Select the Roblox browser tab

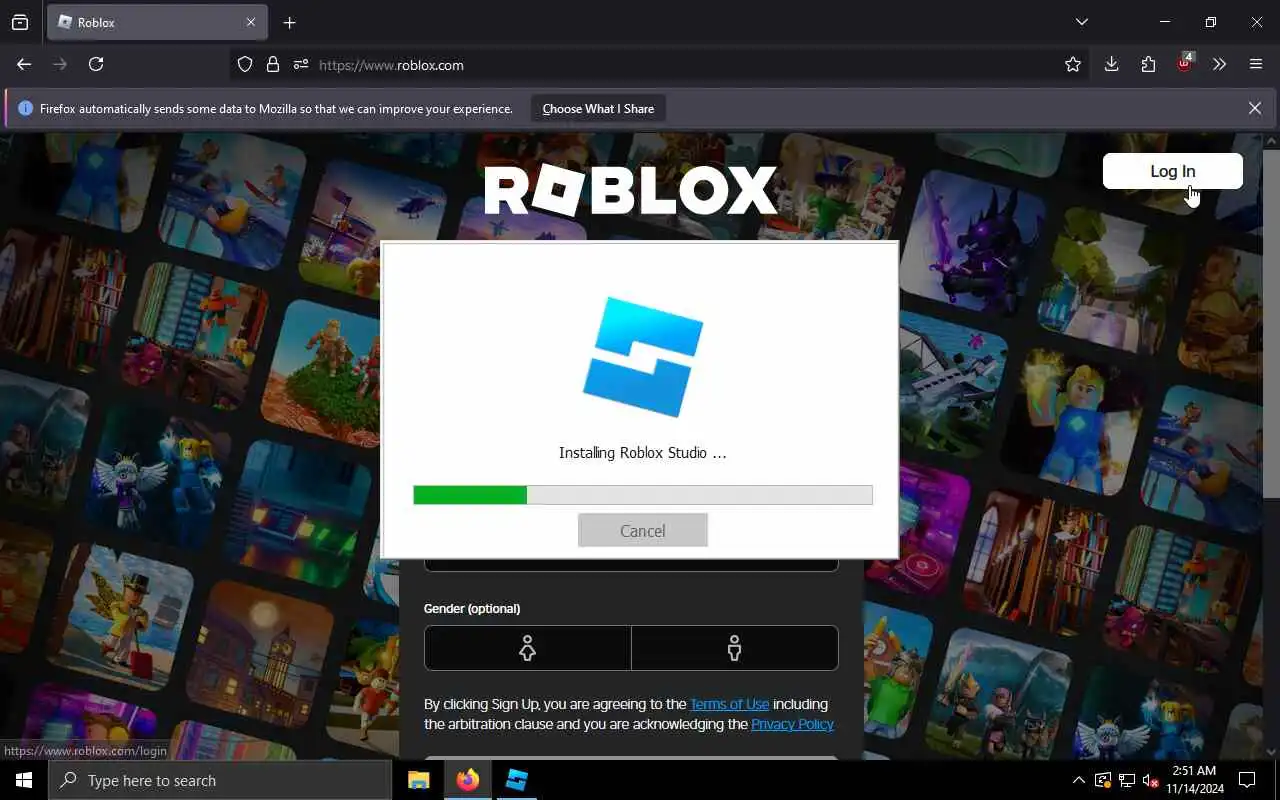click(156, 22)
